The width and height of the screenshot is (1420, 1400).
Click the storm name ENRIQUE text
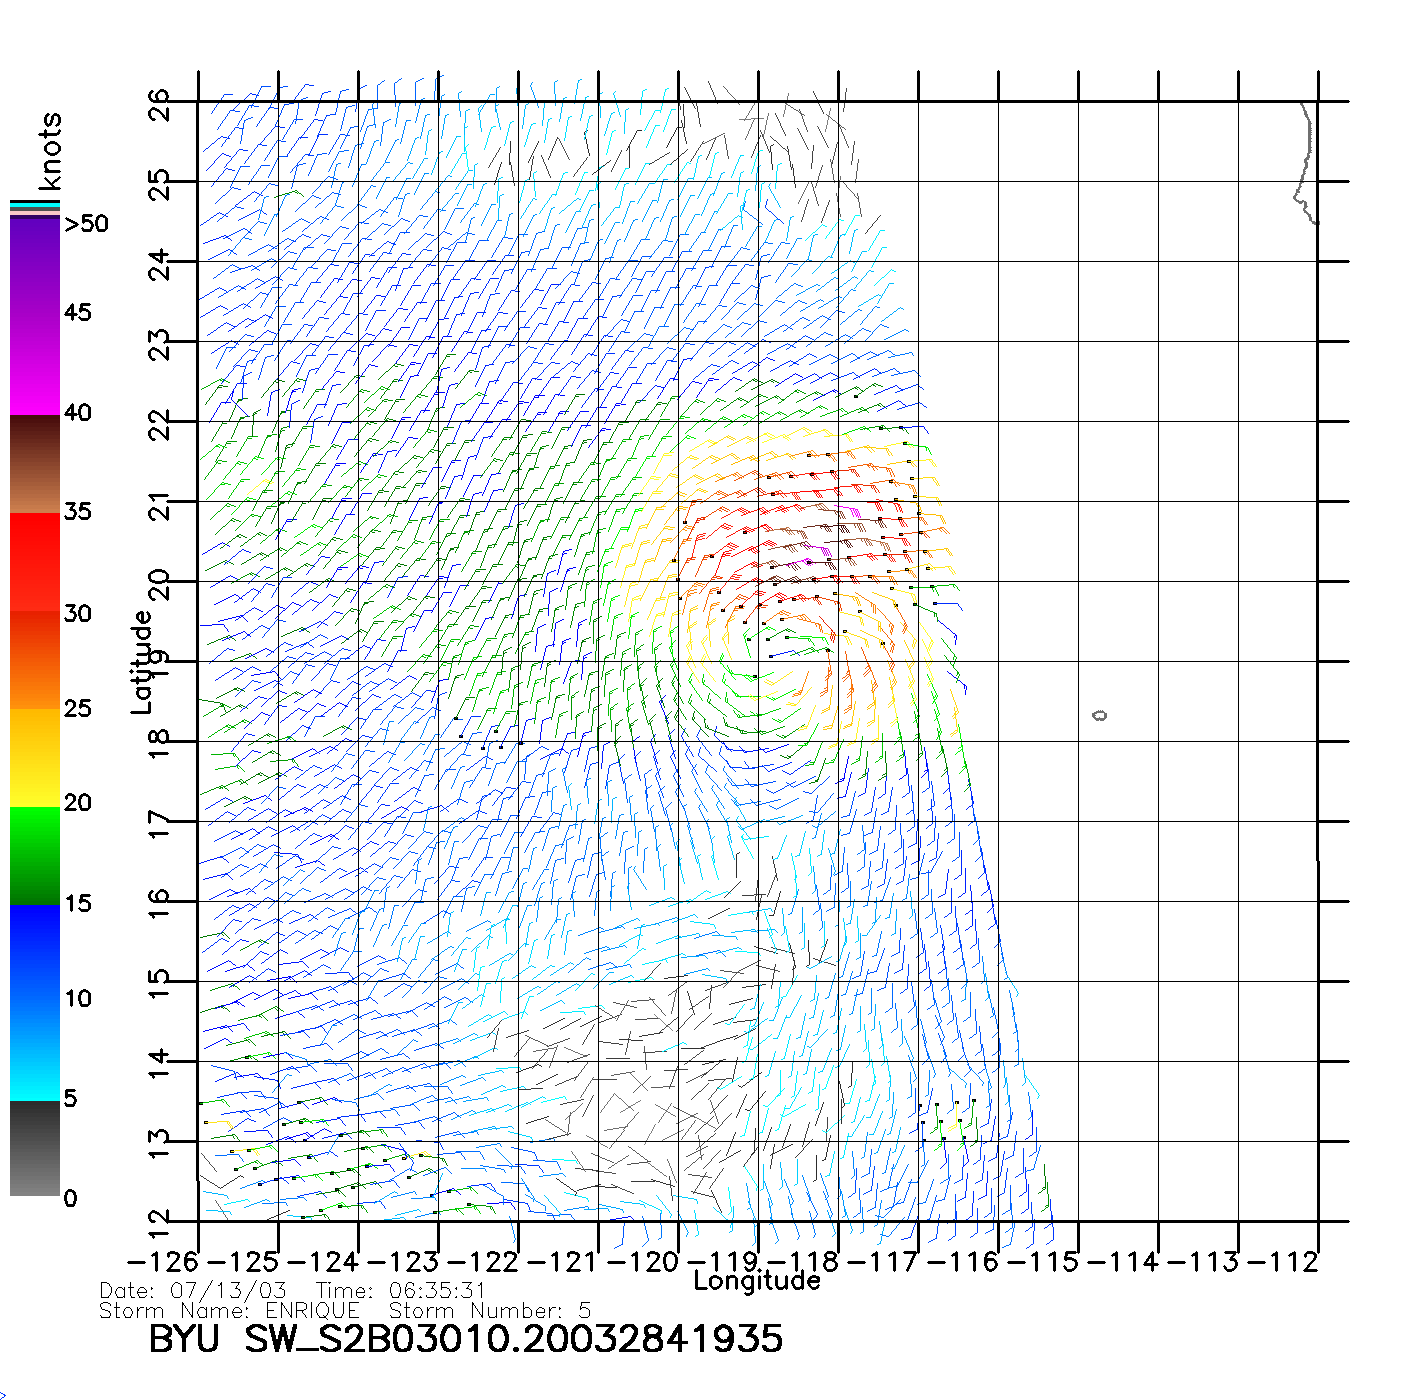point(312,1310)
